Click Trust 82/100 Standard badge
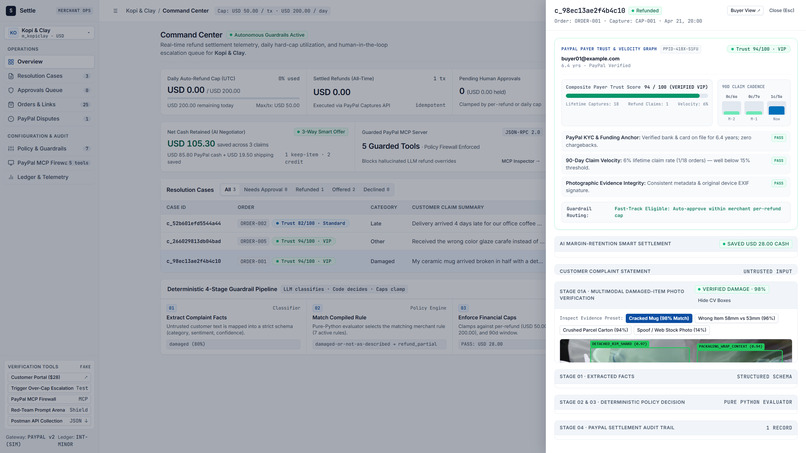The image size is (806, 453). 310,224
